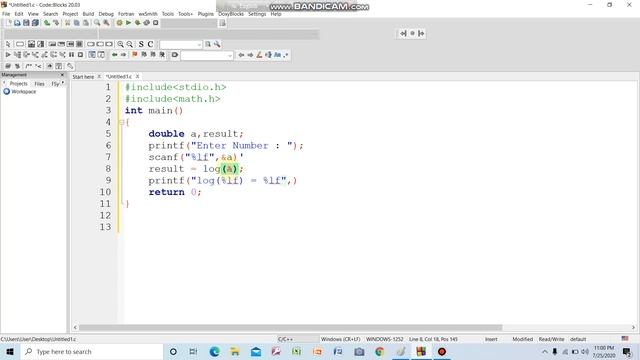
Task: Open the Windows Start menu
Action: pyautogui.click(x=10, y=351)
